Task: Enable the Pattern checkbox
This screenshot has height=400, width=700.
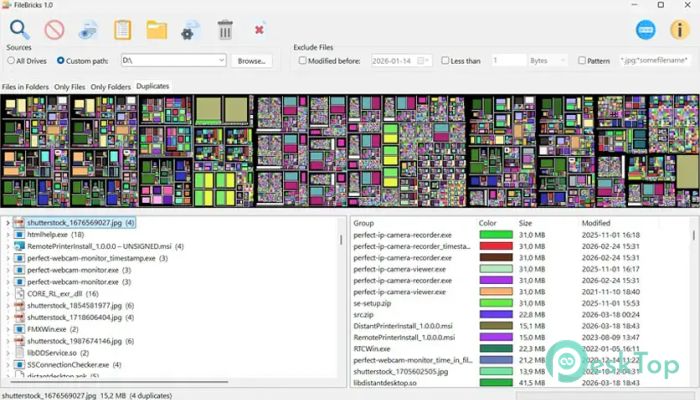Action: (x=582, y=60)
